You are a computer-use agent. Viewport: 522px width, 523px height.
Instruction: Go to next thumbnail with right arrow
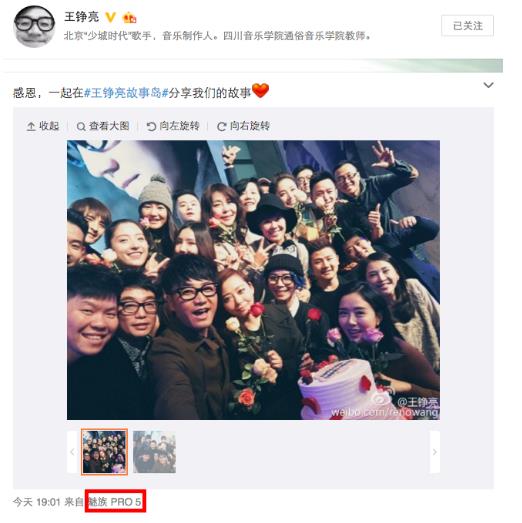click(435, 452)
